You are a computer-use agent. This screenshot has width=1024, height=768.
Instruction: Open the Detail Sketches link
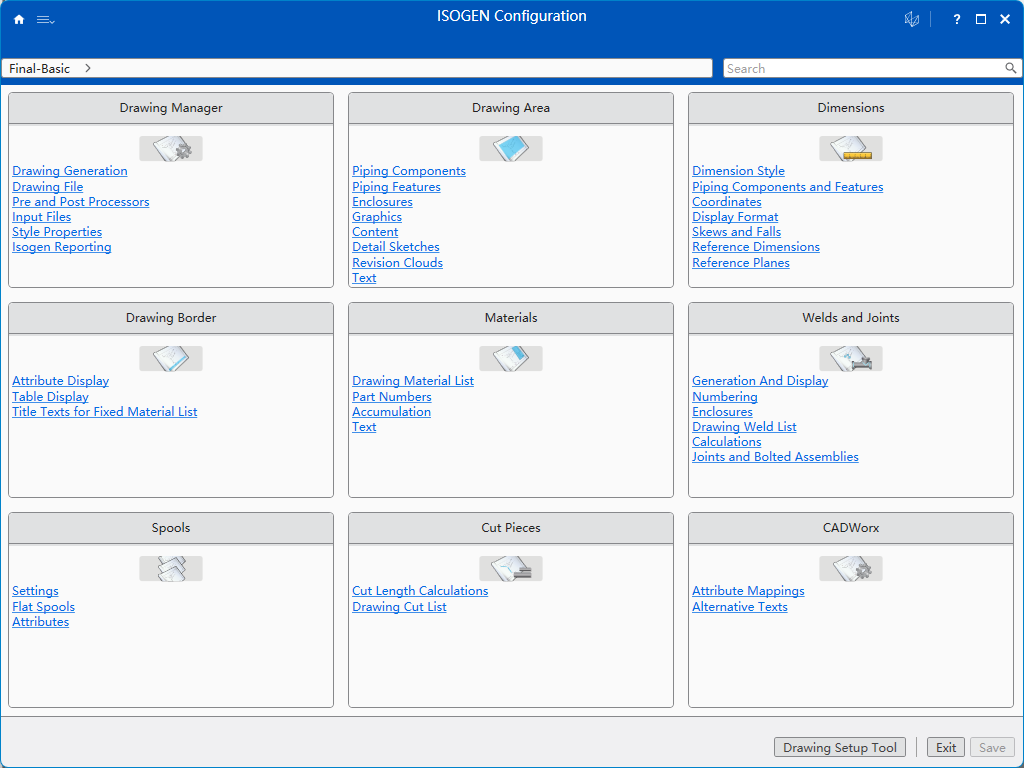click(396, 247)
